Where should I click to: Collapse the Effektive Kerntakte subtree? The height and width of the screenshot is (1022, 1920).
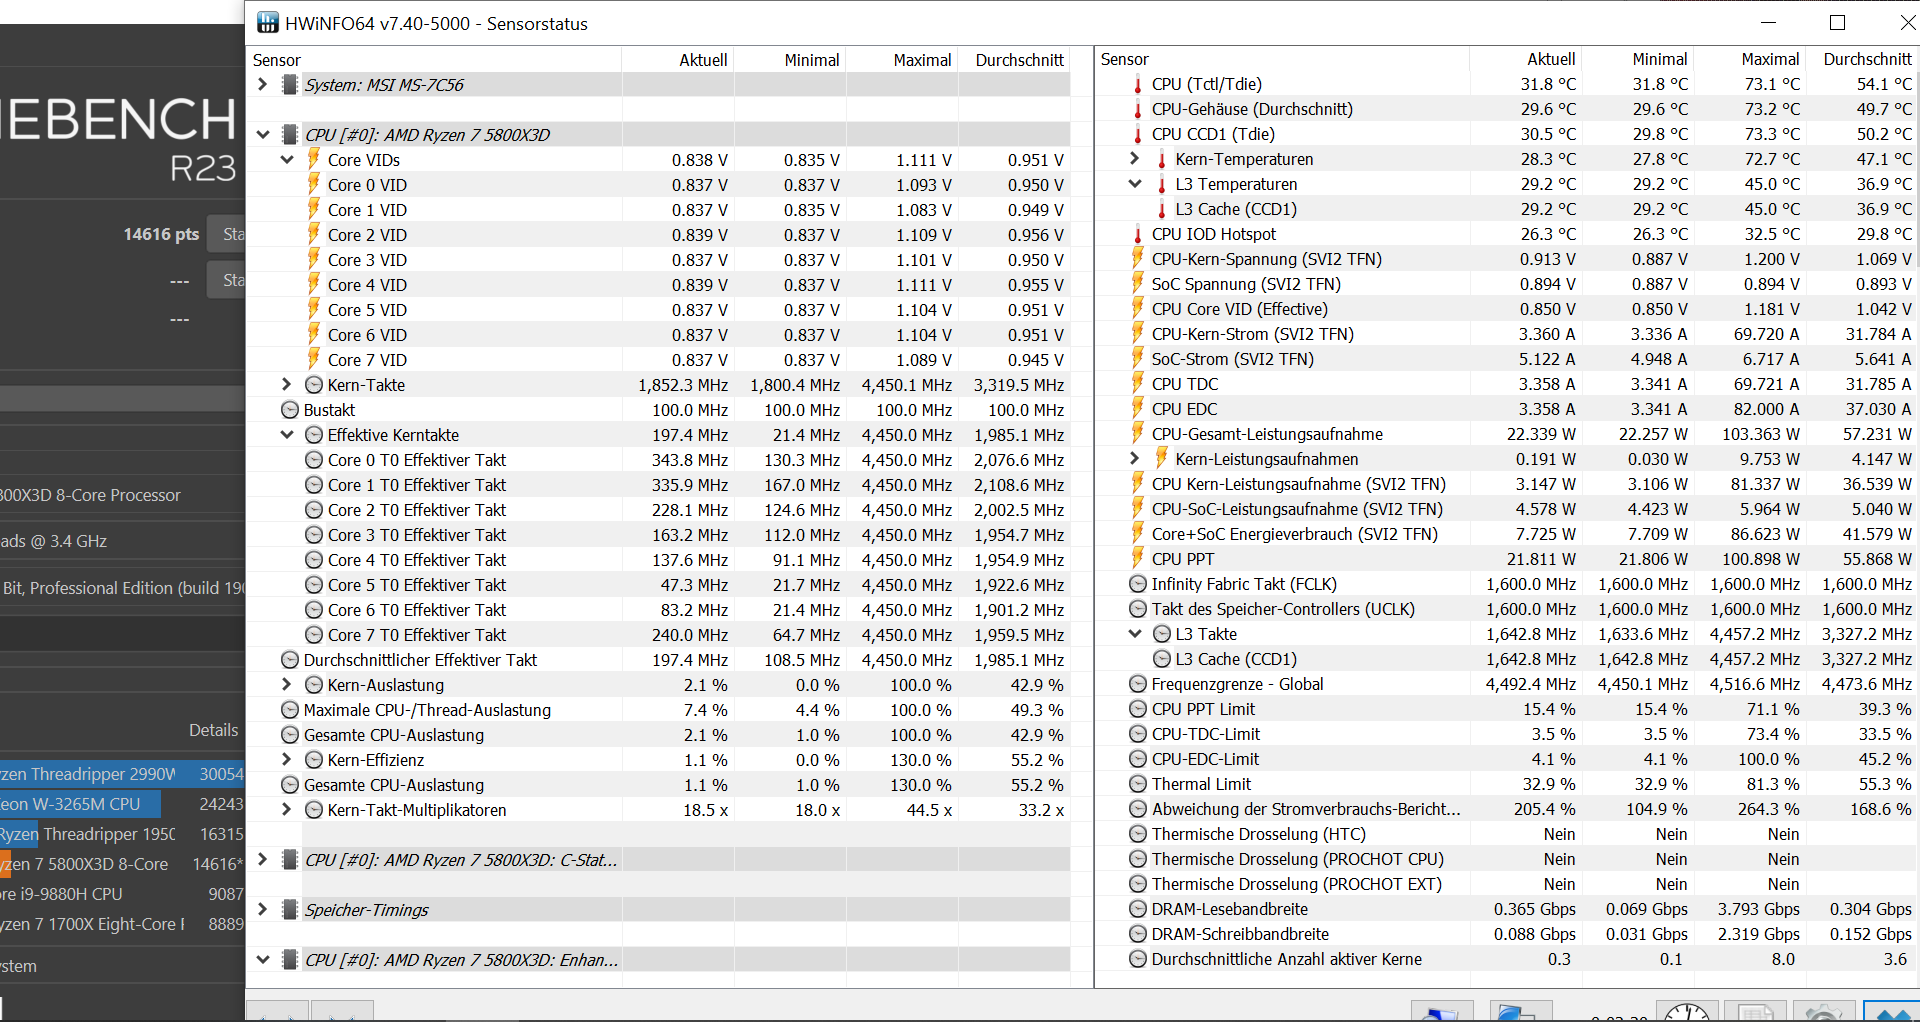pos(287,434)
